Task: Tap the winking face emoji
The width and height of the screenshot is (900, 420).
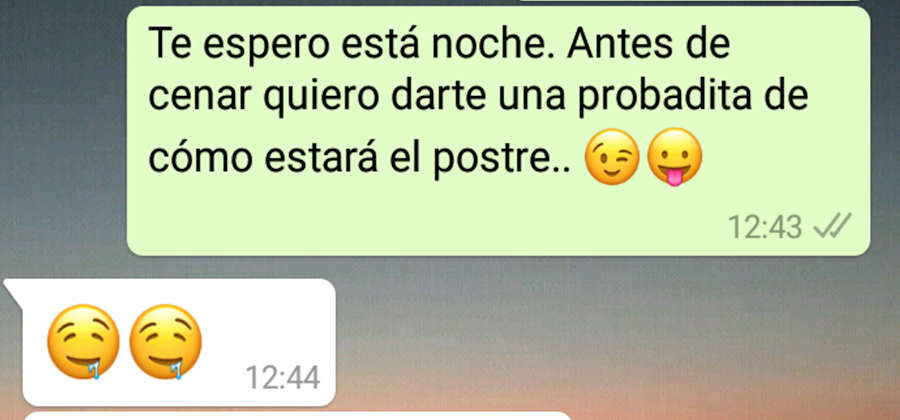Action: pos(612,157)
